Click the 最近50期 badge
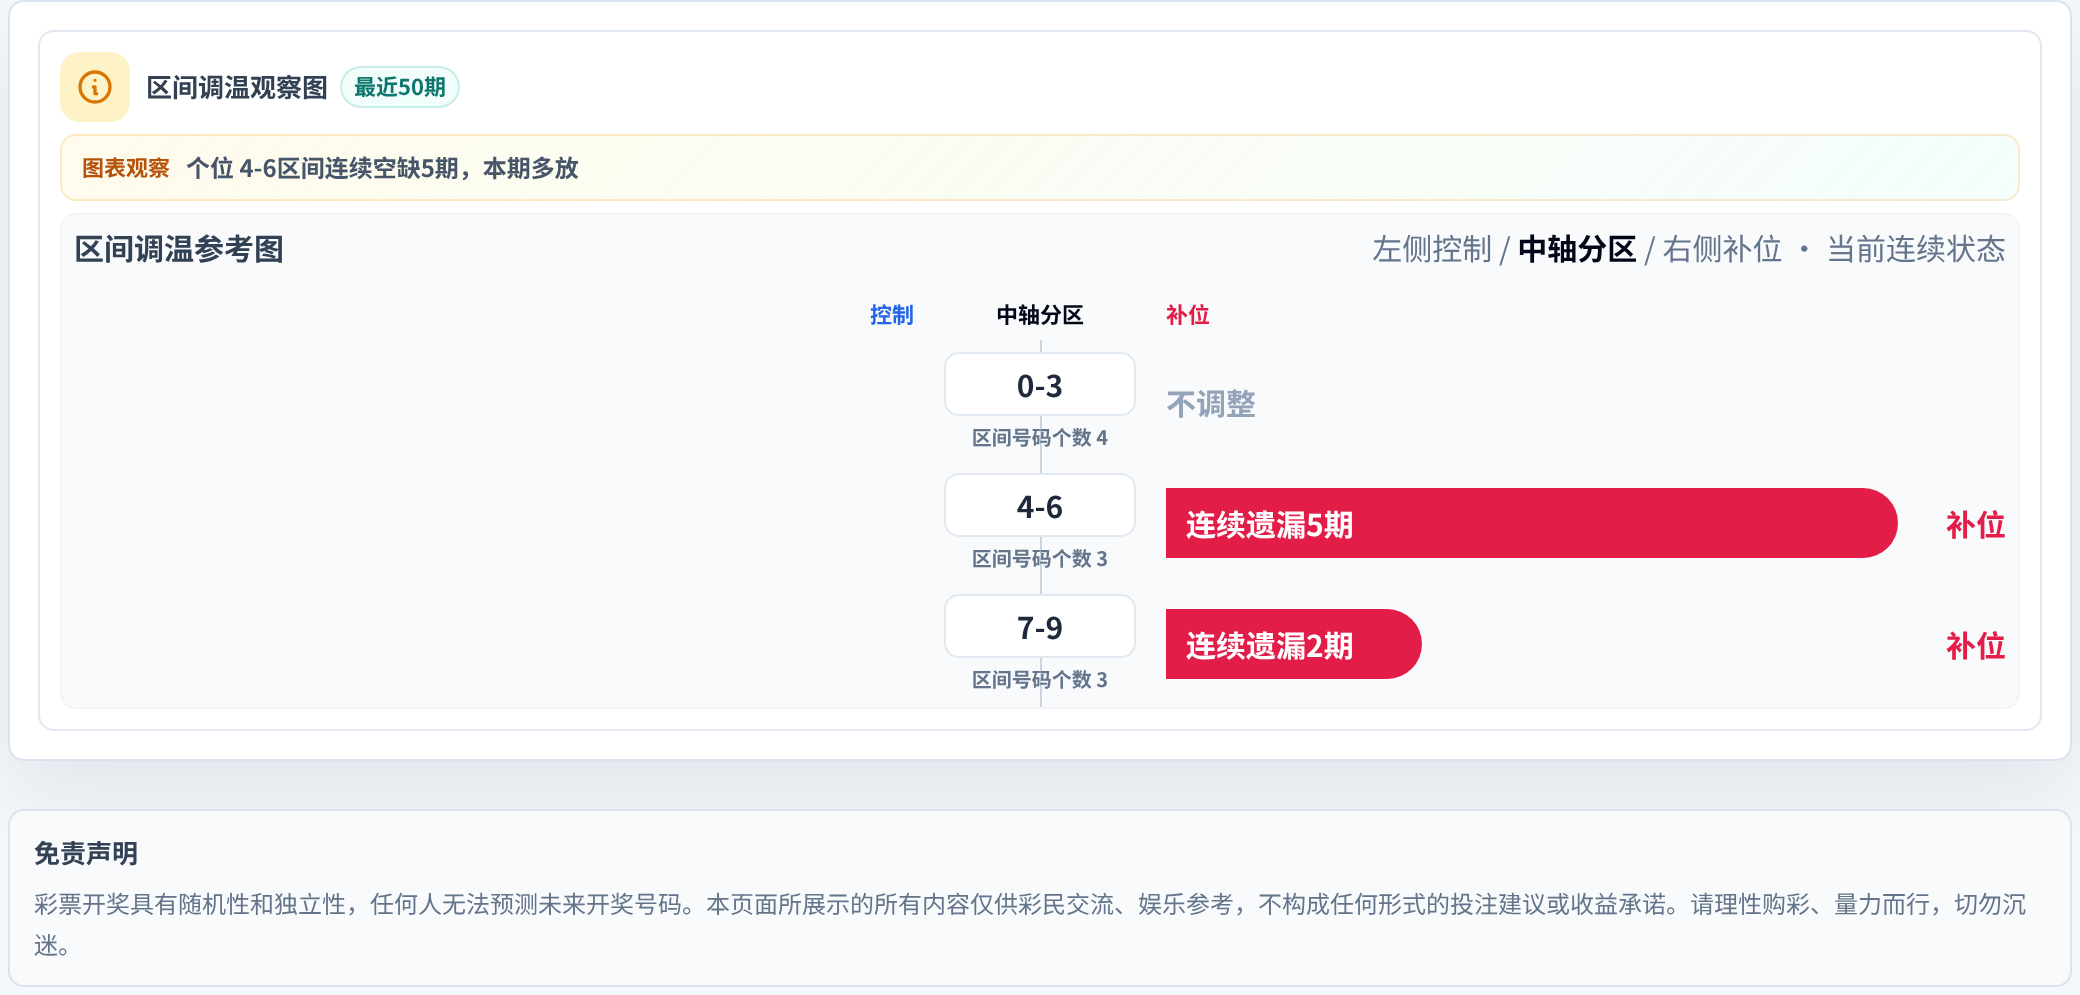This screenshot has height=995, width=2080. pos(400,87)
